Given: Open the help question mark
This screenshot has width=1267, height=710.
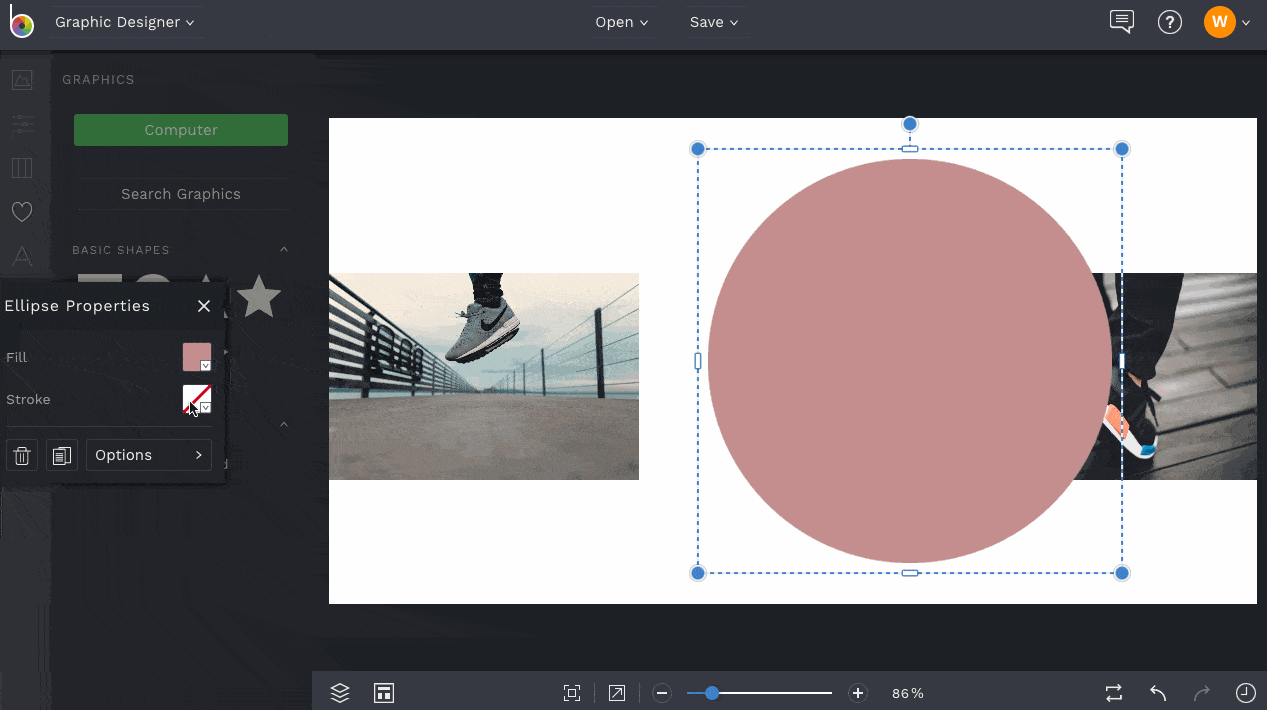Looking at the screenshot, I should 1169,22.
